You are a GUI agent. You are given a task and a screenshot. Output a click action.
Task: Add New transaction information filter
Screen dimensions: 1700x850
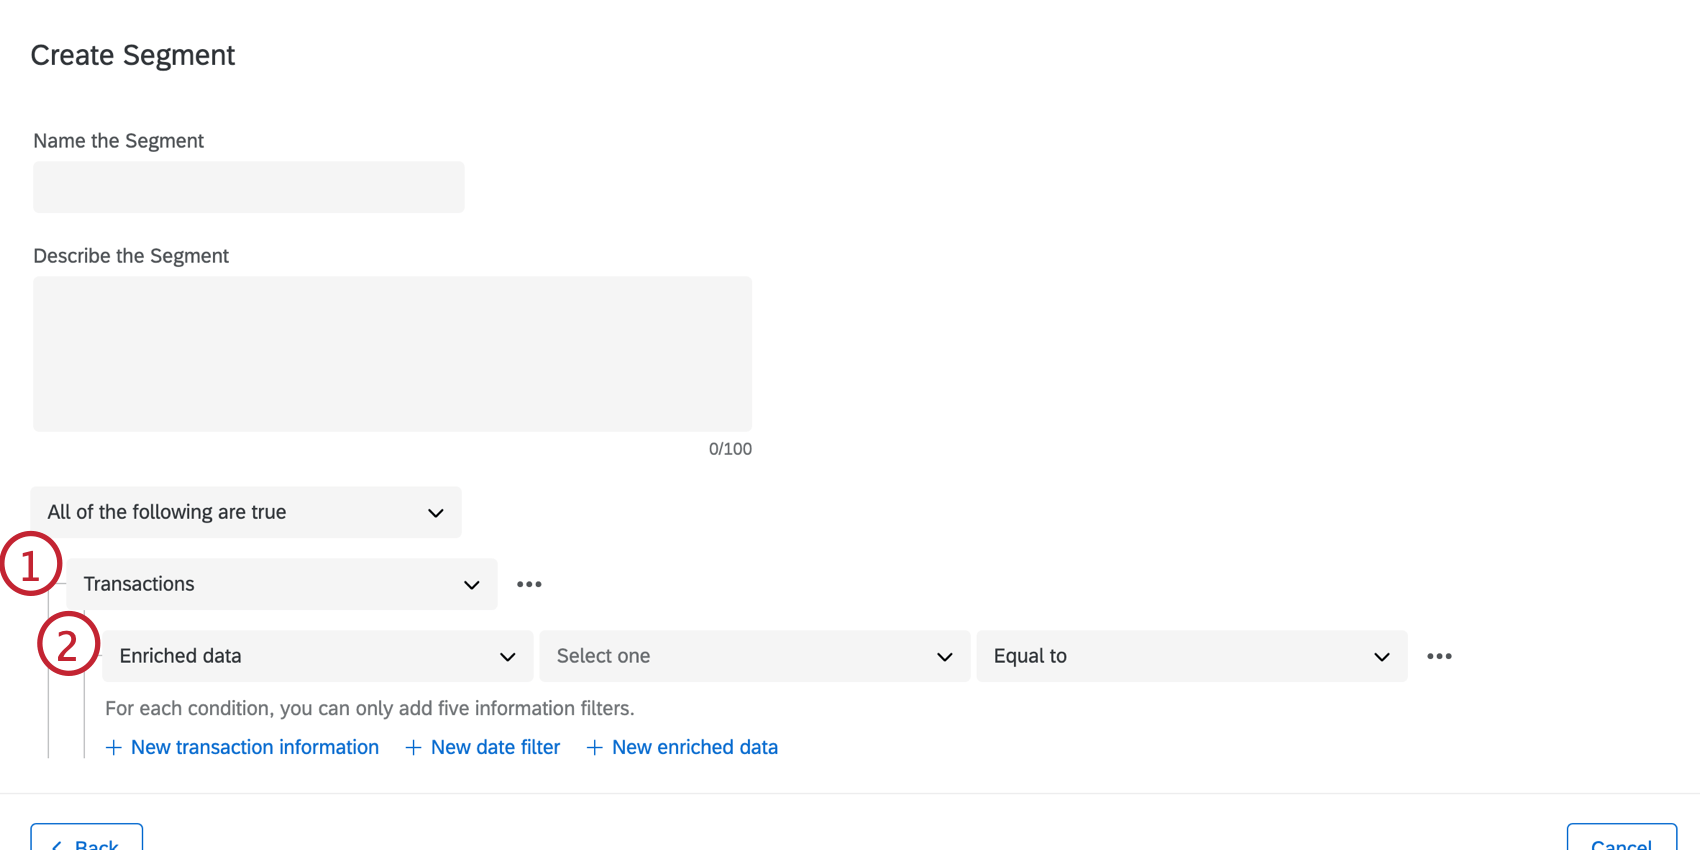click(x=254, y=748)
